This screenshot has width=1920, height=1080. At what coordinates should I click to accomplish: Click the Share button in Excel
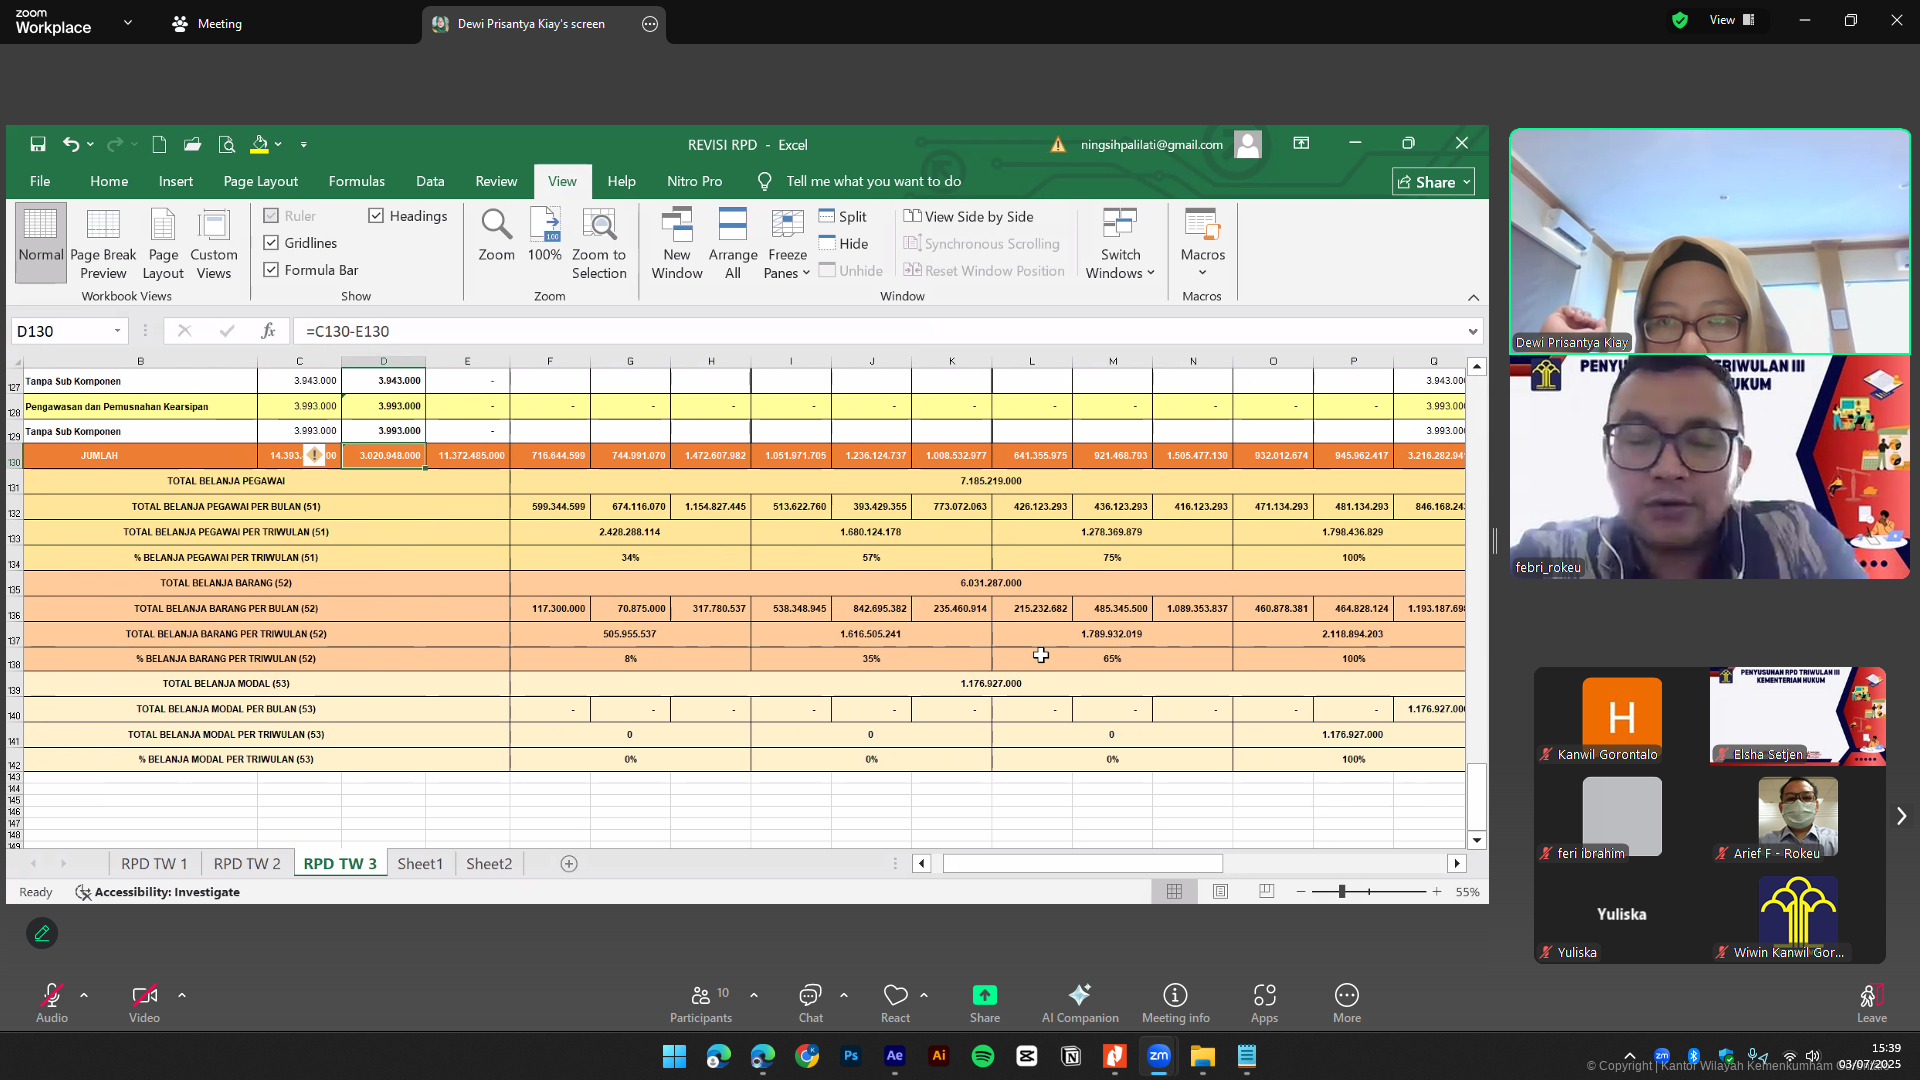pos(1432,182)
